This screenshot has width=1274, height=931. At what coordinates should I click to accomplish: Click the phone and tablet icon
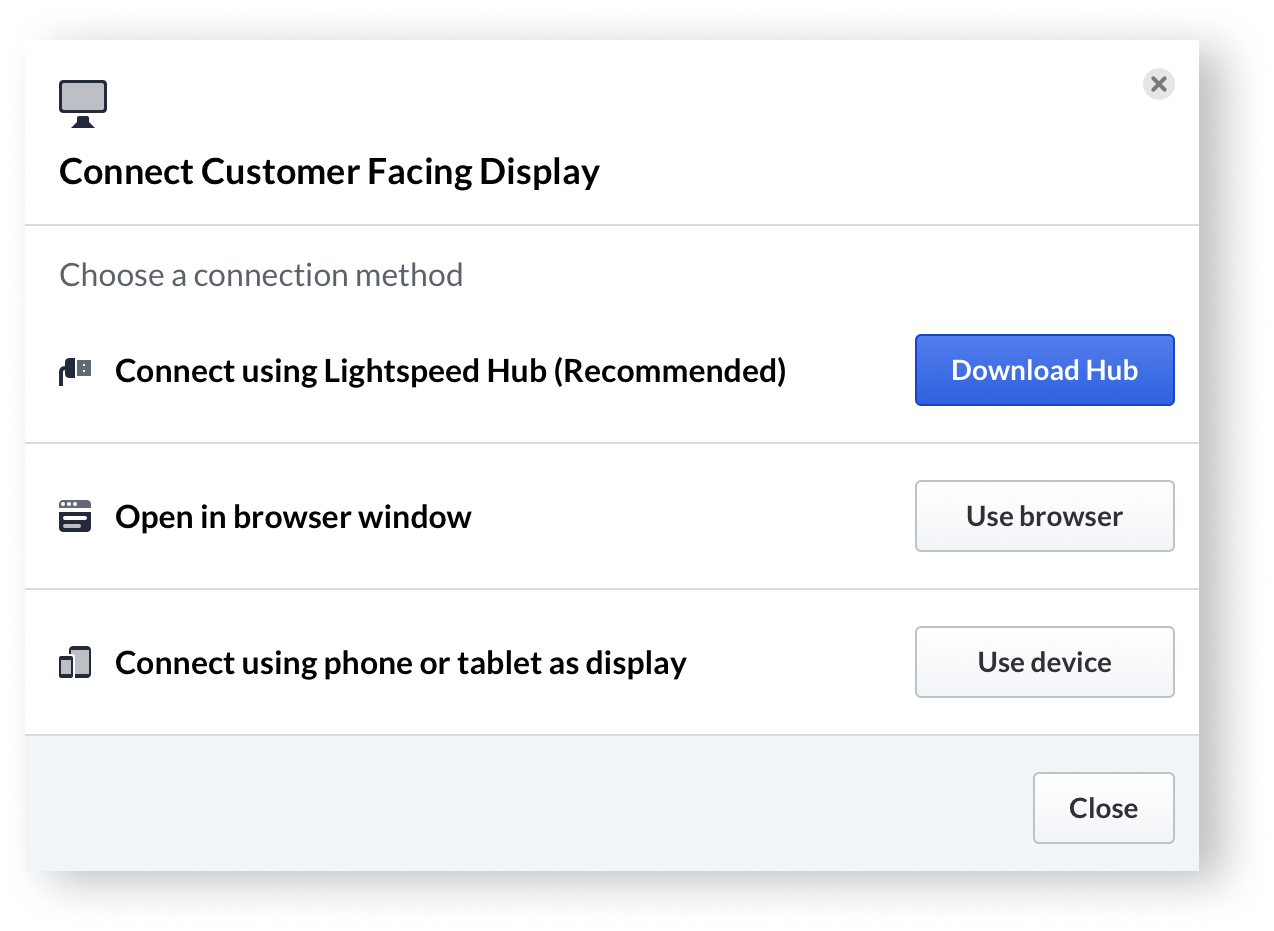tap(75, 663)
